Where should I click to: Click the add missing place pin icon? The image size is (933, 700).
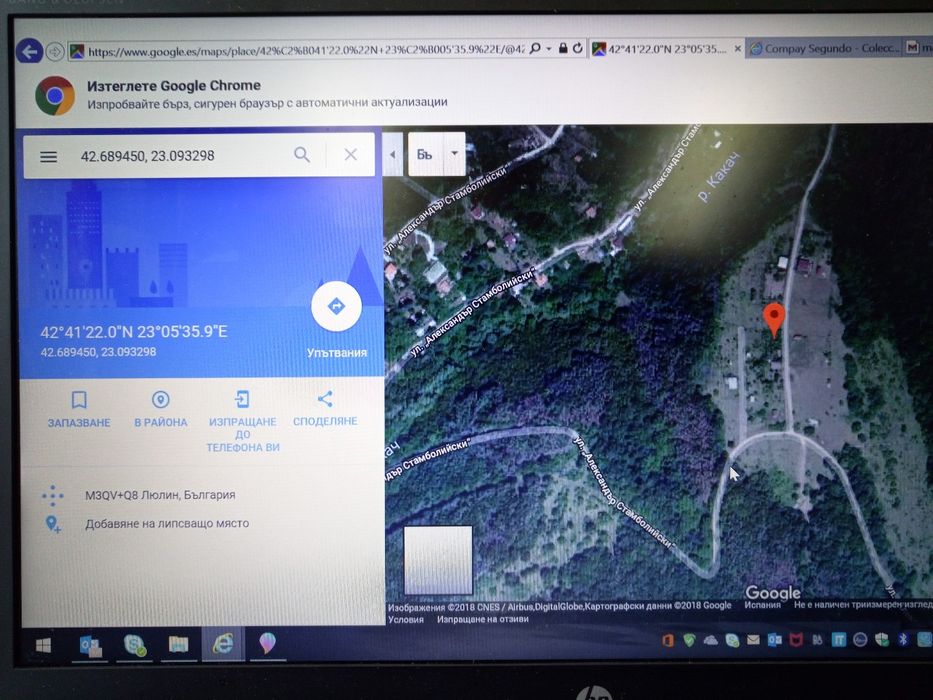[x=53, y=524]
